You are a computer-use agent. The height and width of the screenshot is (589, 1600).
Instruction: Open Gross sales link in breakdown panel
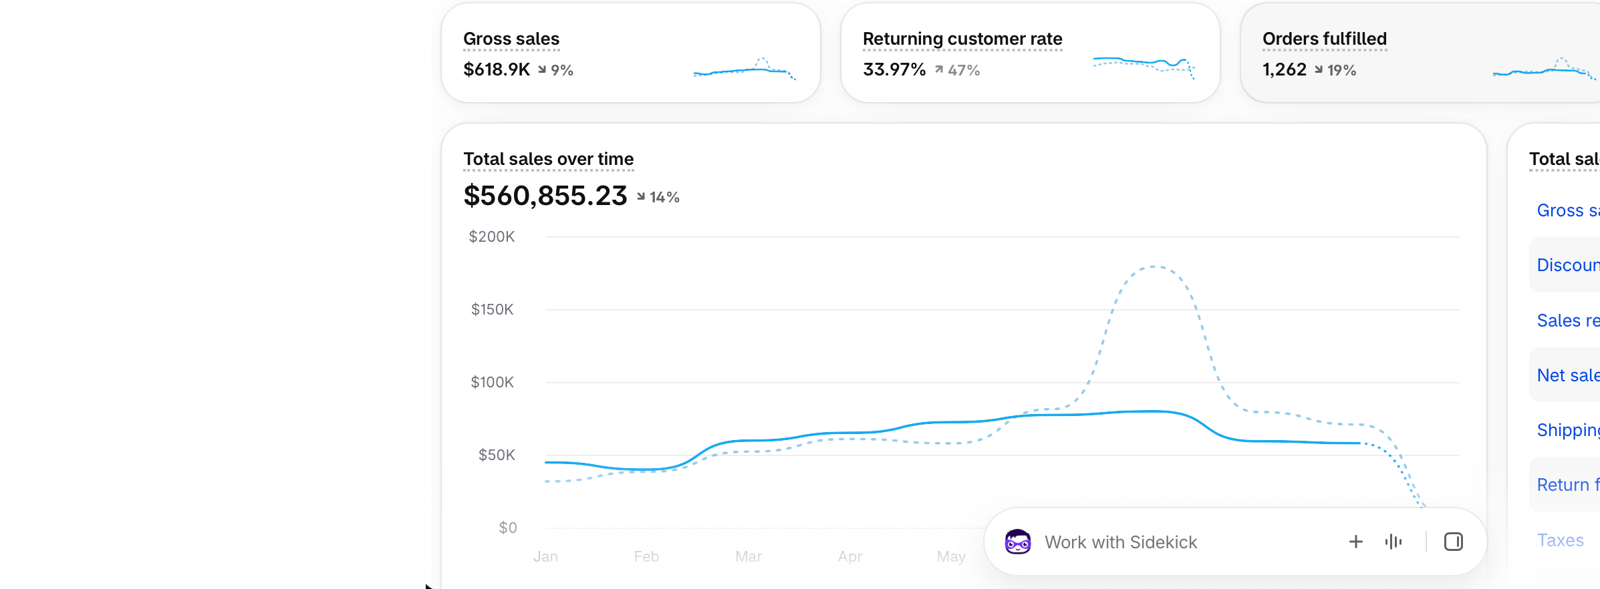point(1568,210)
